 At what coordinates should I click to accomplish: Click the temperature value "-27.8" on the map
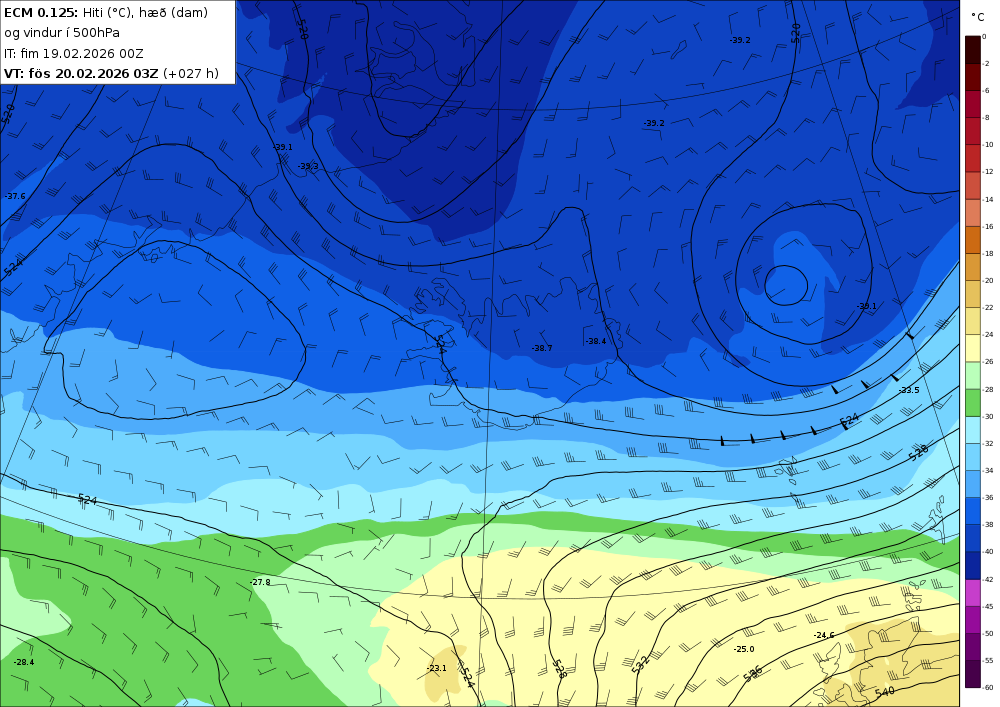[260, 582]
